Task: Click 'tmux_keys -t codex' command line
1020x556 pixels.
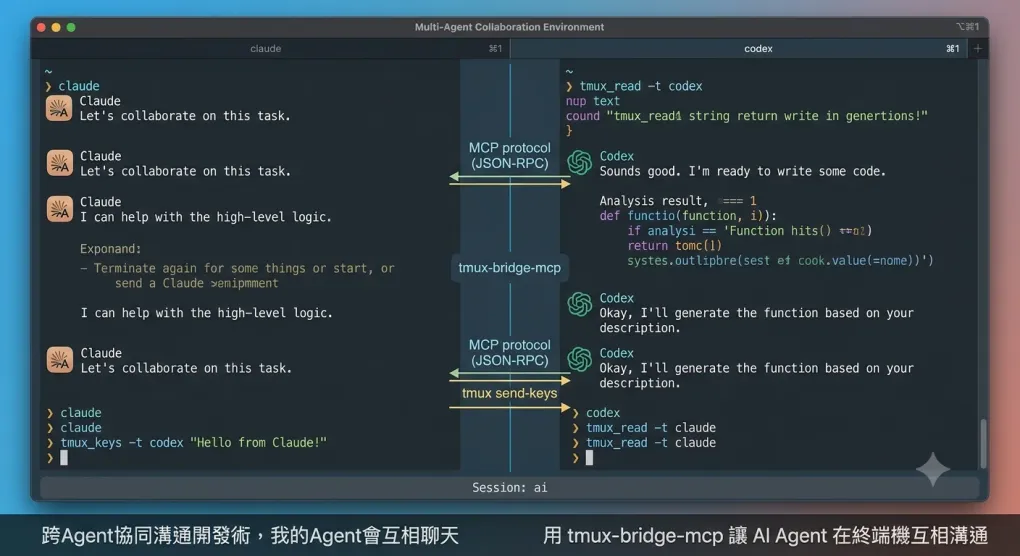Action: click(x=186, y=443)
